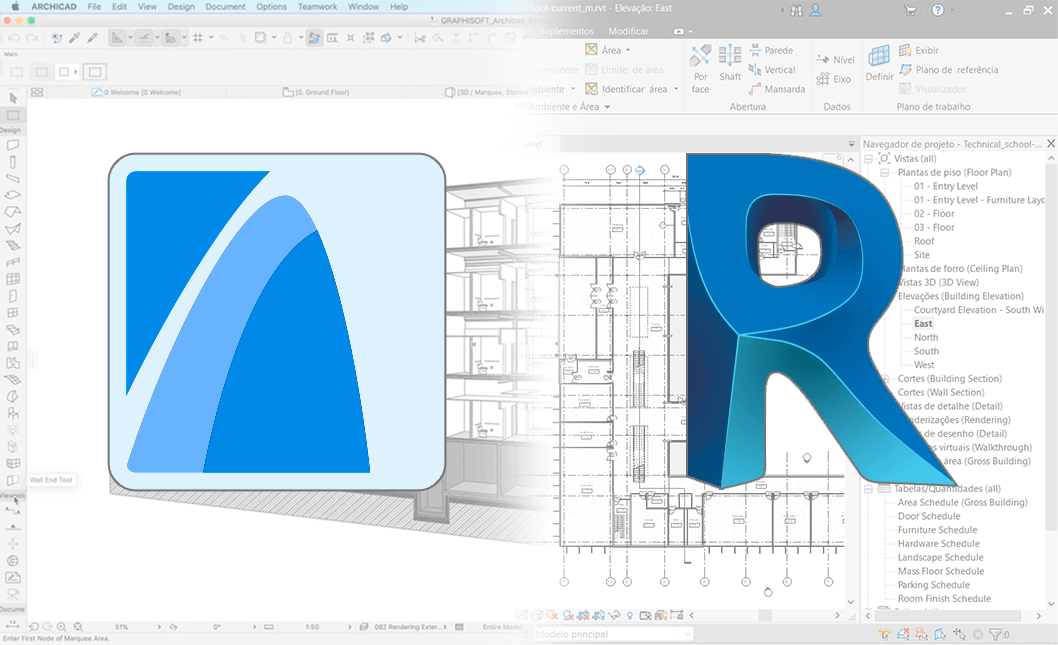Image resolution: width=1058 pixels, height=645 pixels.
Task: Switch to the Modificar ribbon tab
Action: (628, 31)
